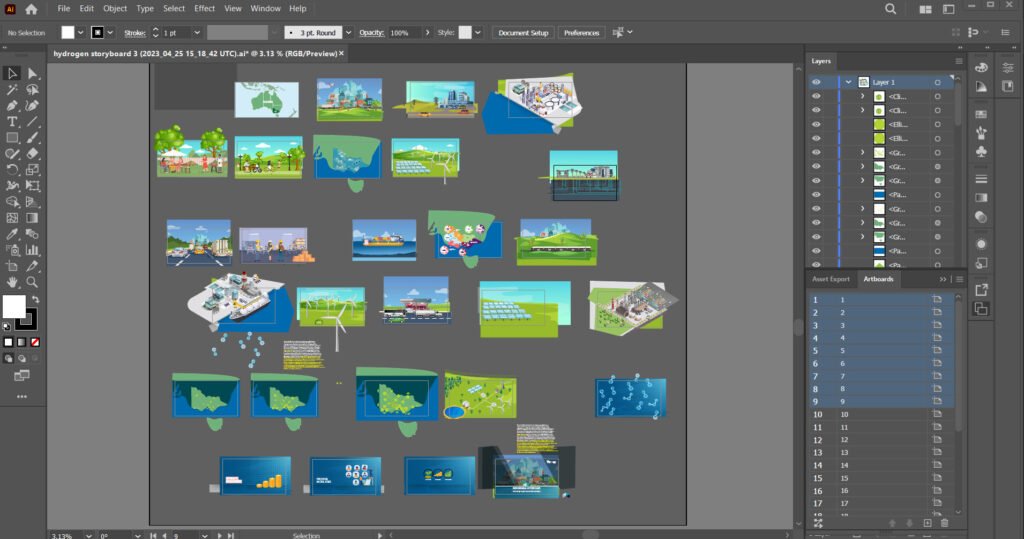
Task: Switch to the Asset Export tab
Action: [831, 279]
